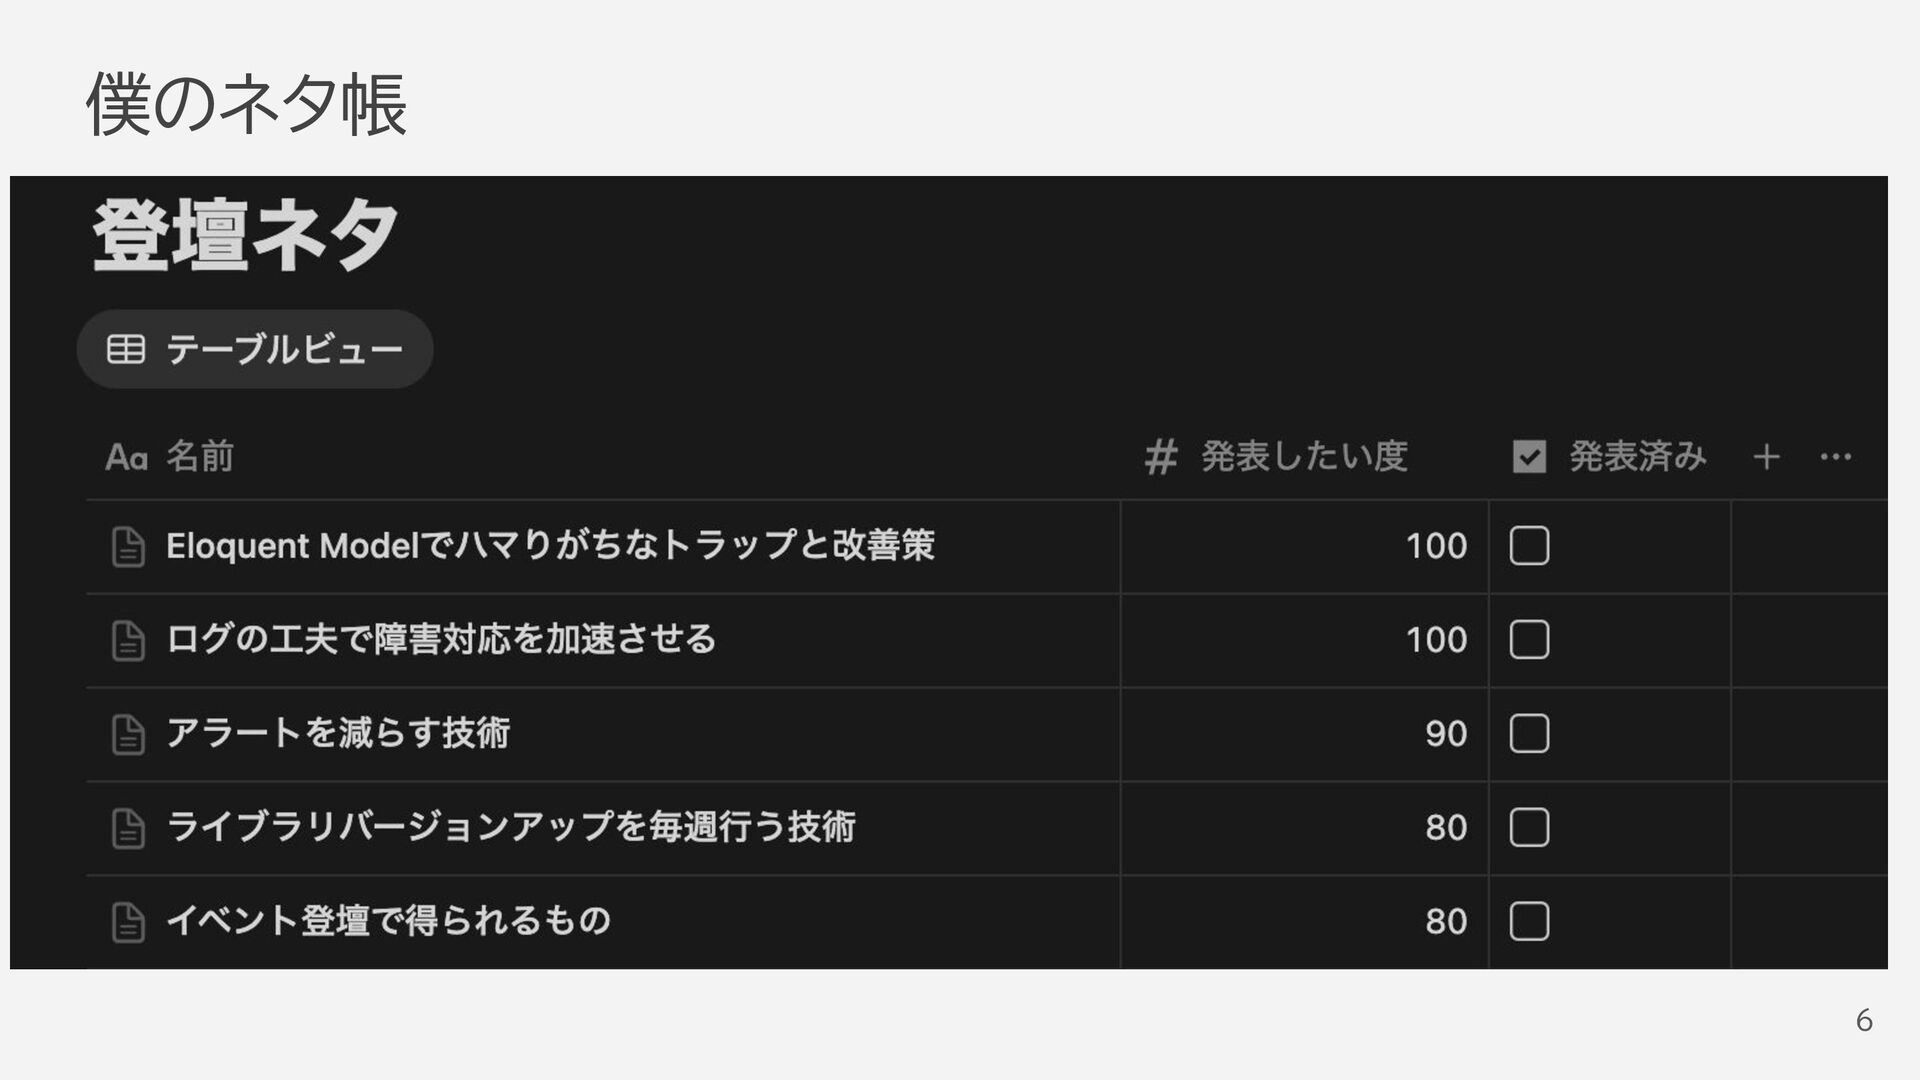
Task: Mark ライブラリバージョンアップ row as 発表済み
Action: point(1529,828)
